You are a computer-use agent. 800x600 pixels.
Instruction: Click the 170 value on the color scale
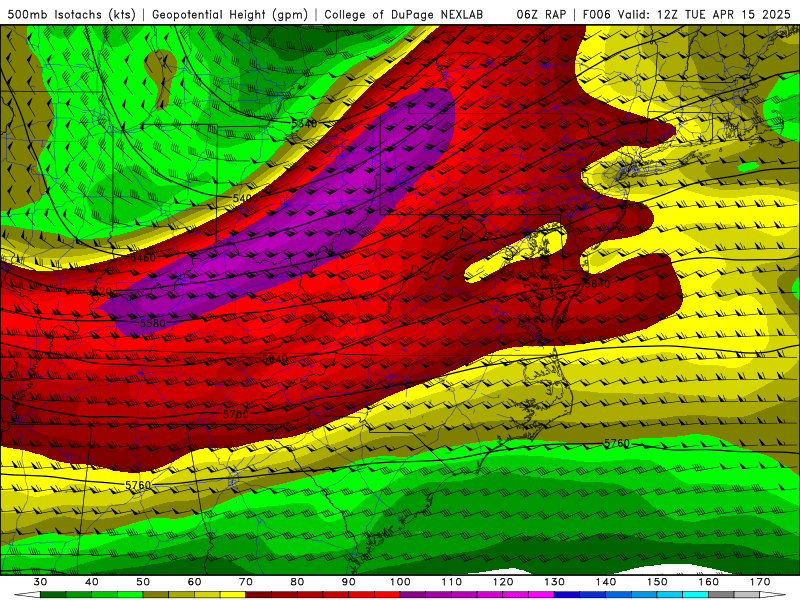760,582
